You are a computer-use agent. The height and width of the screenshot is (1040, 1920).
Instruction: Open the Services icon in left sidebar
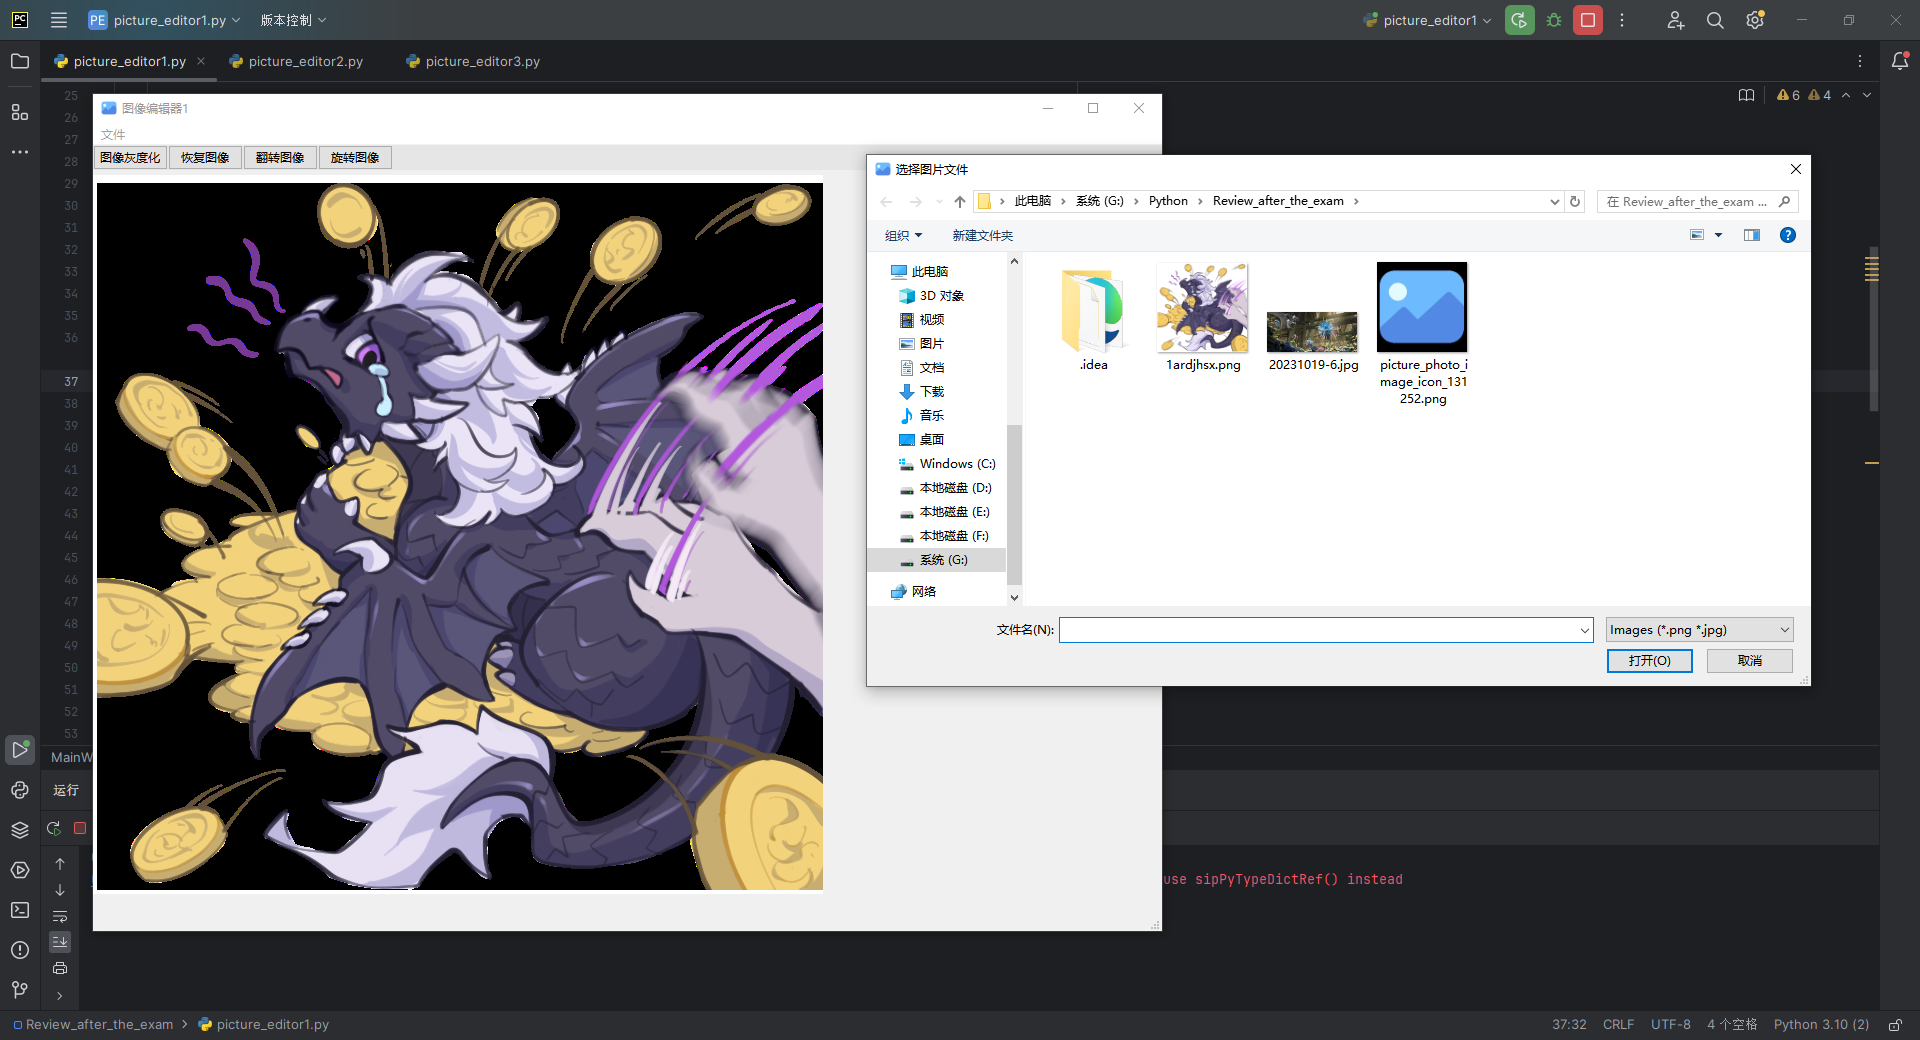click(20, 870)
